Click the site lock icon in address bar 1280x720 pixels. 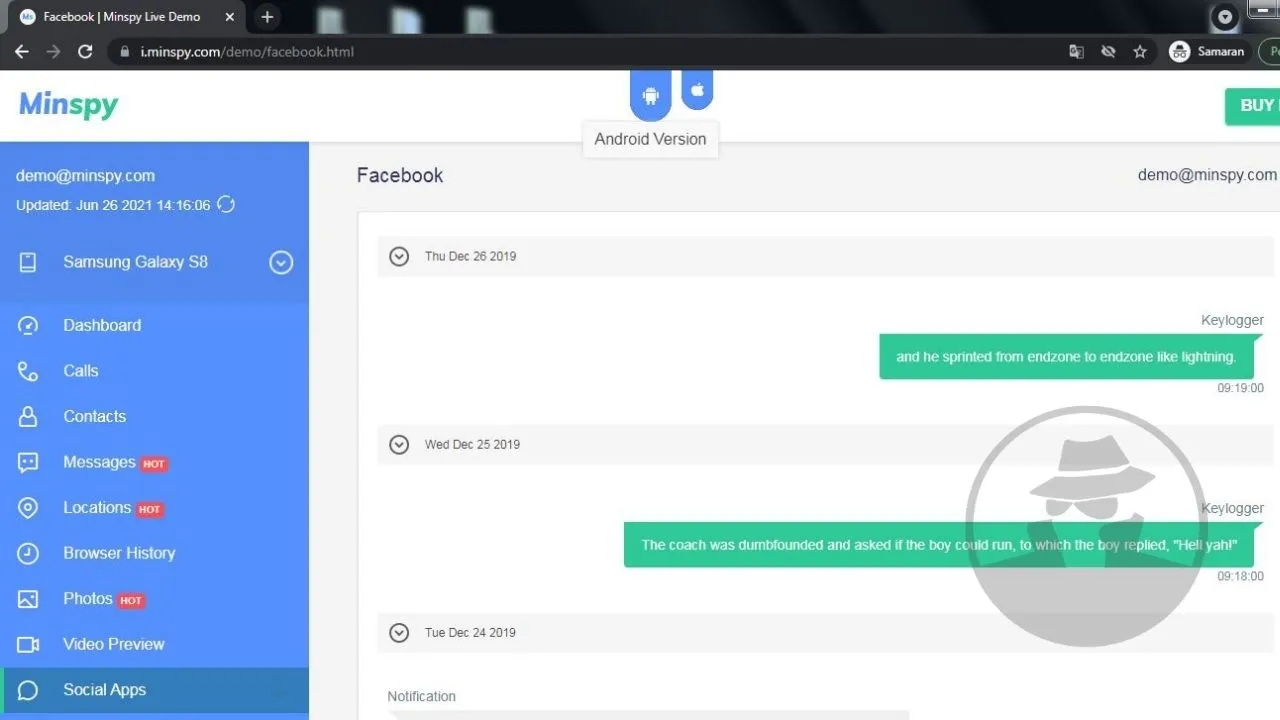(x=125, y=52)
